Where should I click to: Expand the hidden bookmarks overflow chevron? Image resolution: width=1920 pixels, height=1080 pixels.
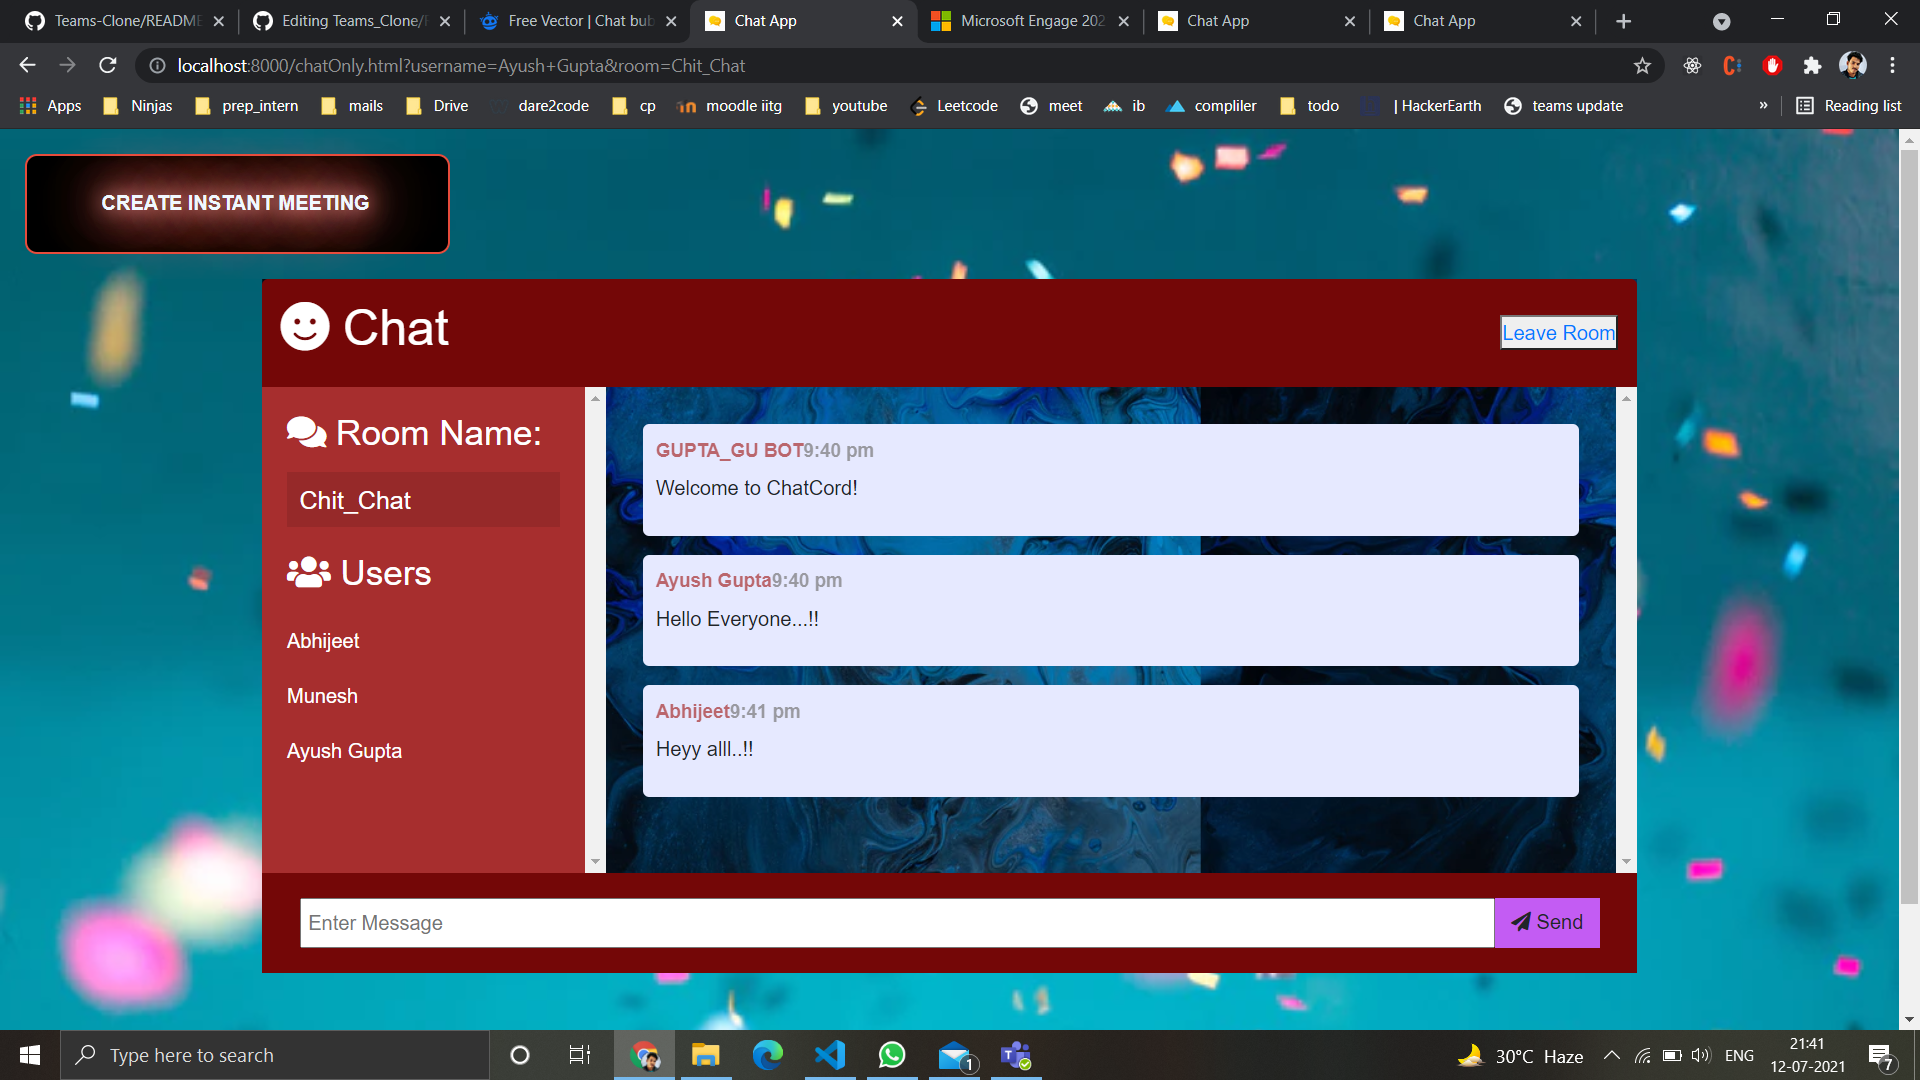tap(1763, 106)
